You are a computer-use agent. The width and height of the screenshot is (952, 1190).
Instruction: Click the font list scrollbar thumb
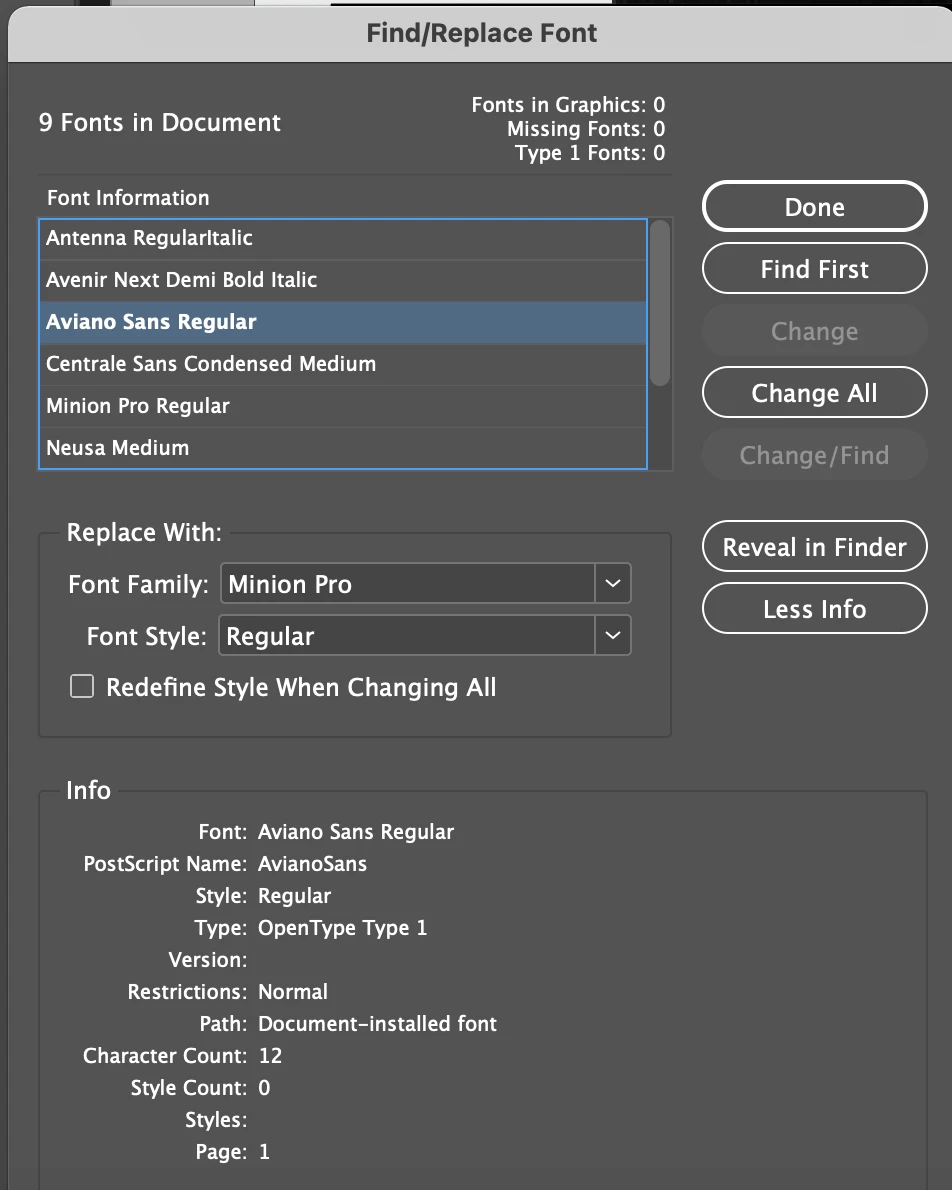pos(660,303)
